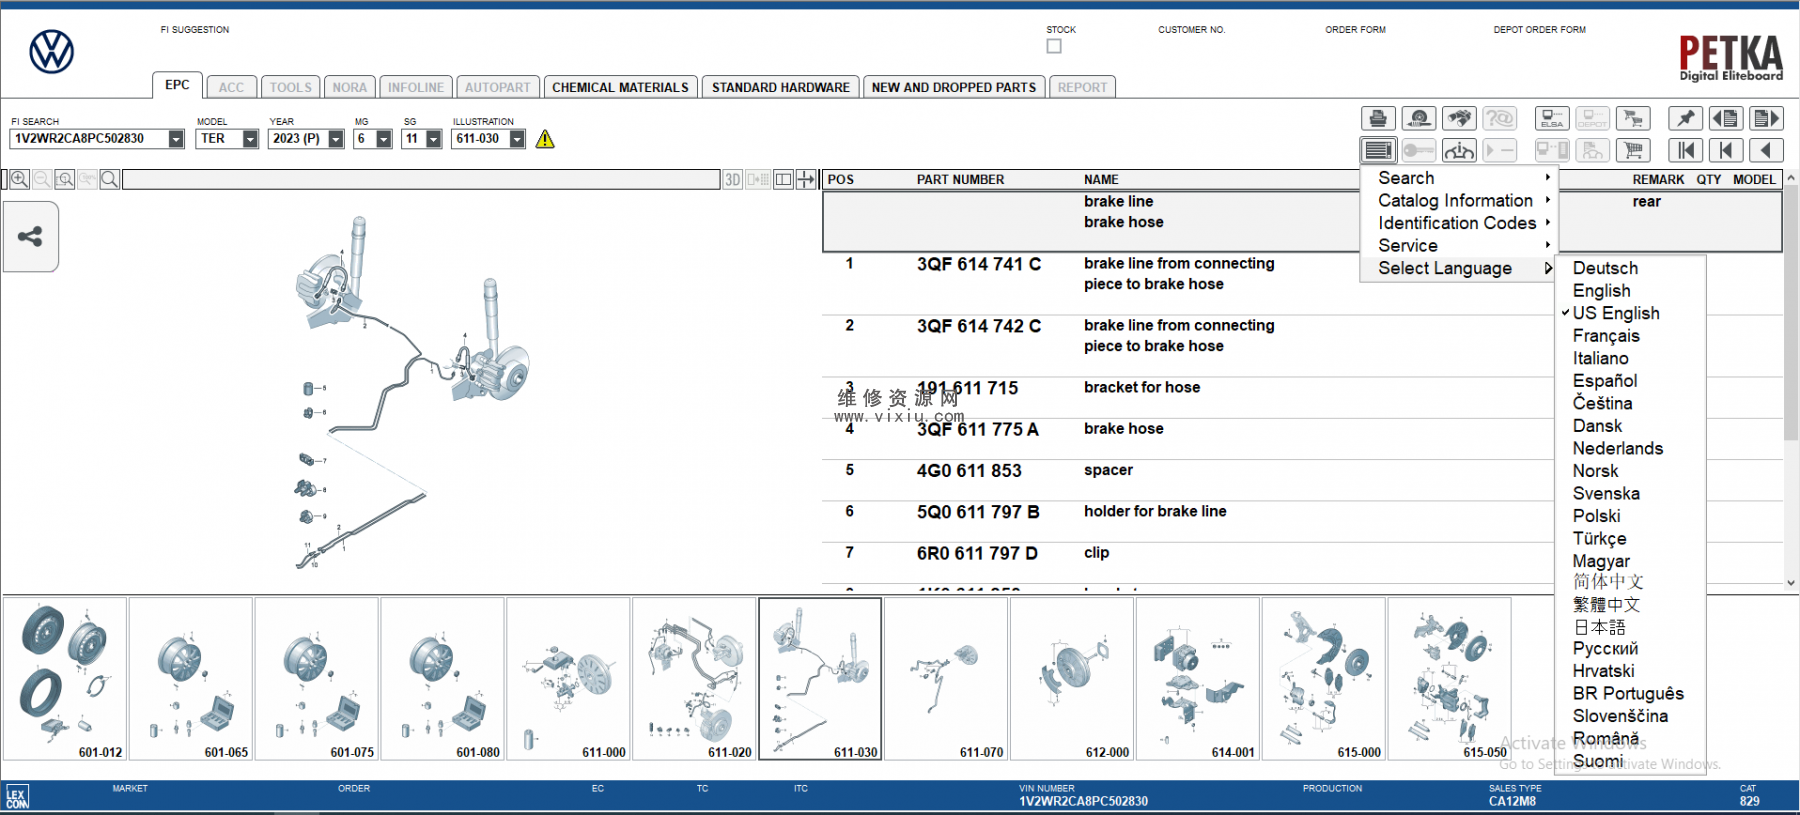This screenshot has height=815, width=1800.
Task: Click the magnifier search icon beside input
Action: (x=110, y=179)
